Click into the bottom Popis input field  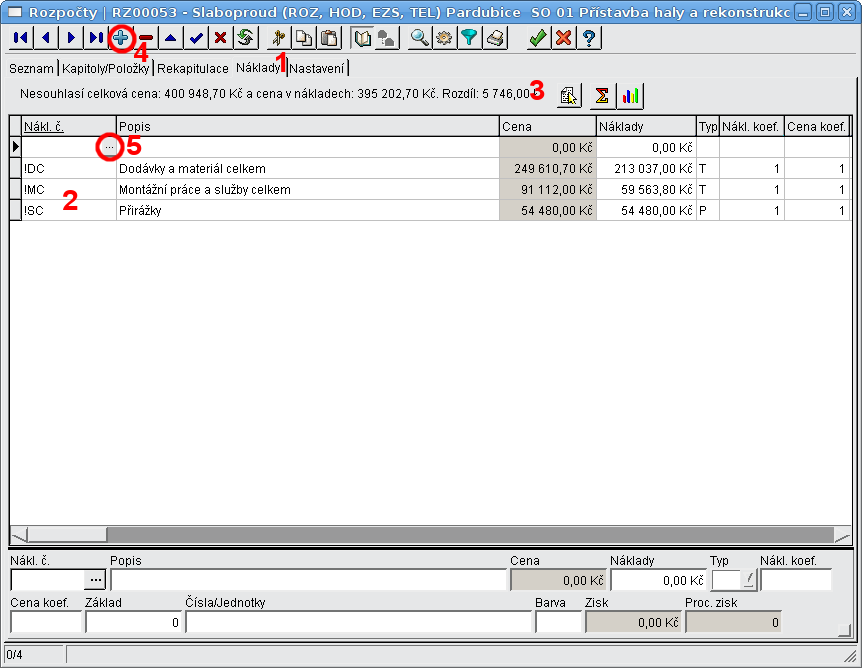[x=308, y=579]
